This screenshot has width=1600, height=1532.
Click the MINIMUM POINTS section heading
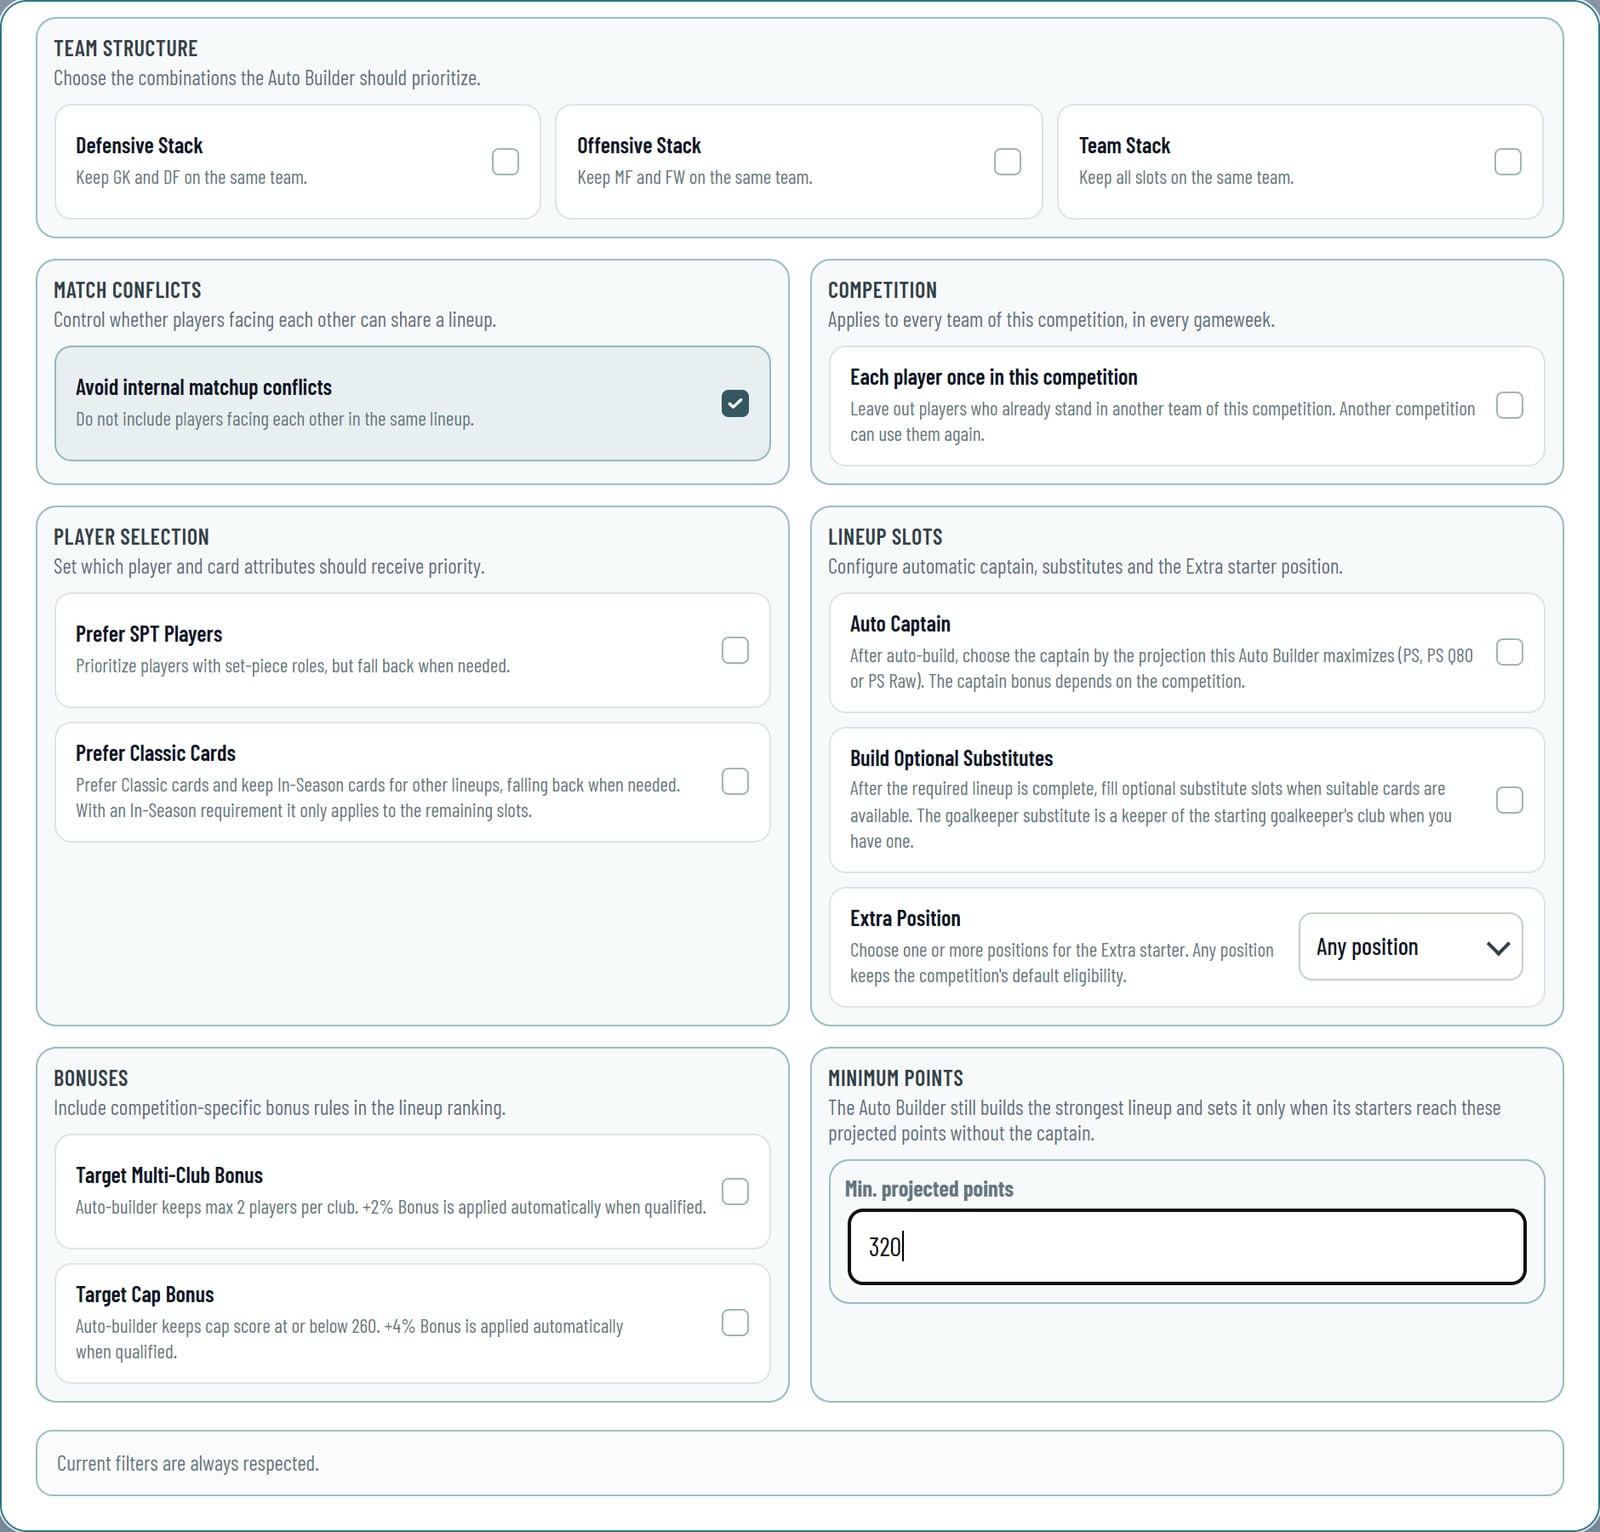point(896,1079)
